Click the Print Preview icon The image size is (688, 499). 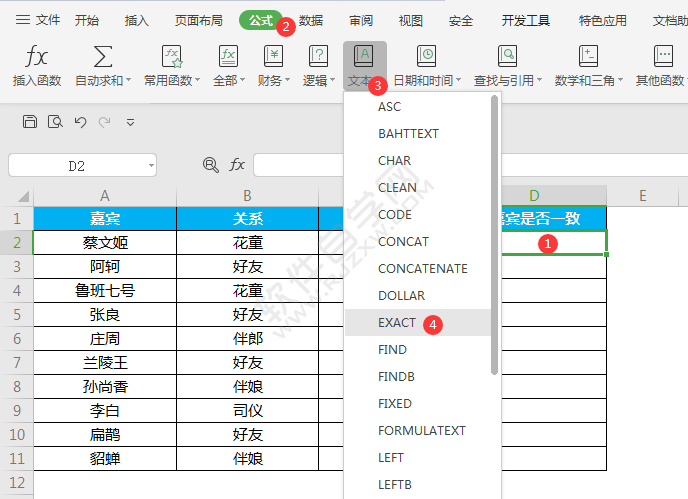[x=55, y=122]
